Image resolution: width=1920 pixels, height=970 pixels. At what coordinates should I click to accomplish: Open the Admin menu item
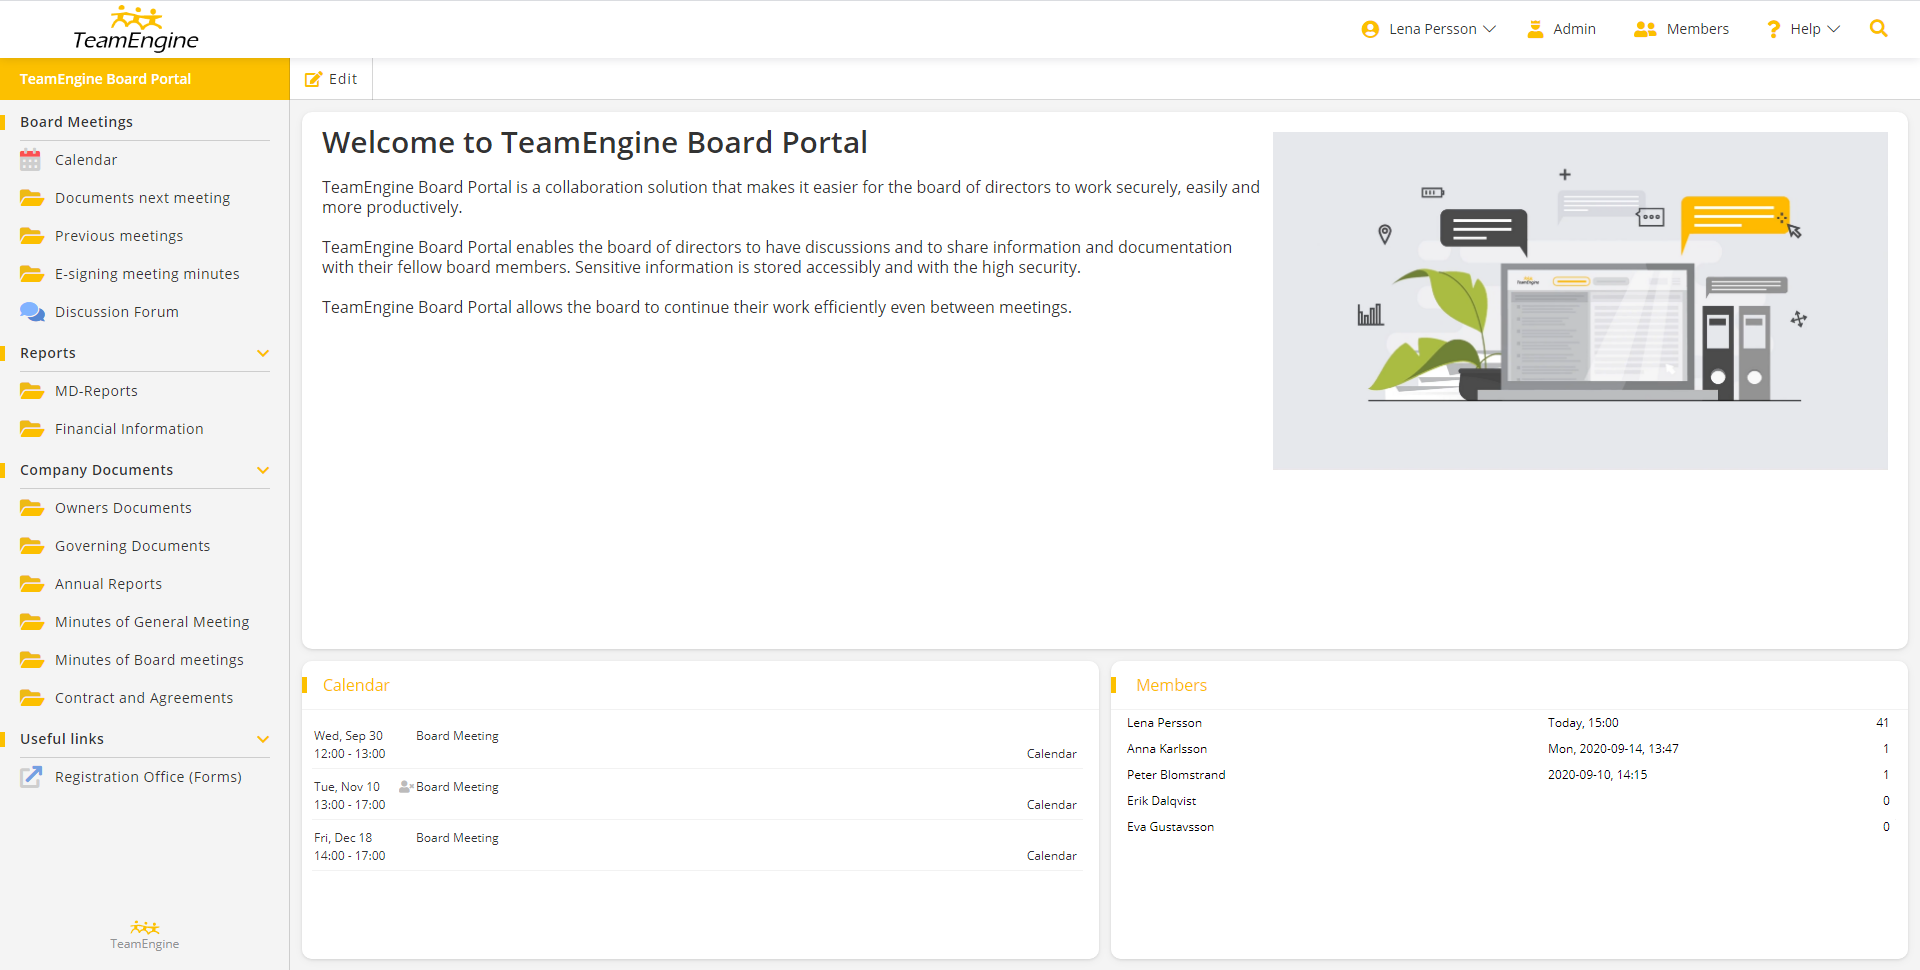tap(1574, 29)
